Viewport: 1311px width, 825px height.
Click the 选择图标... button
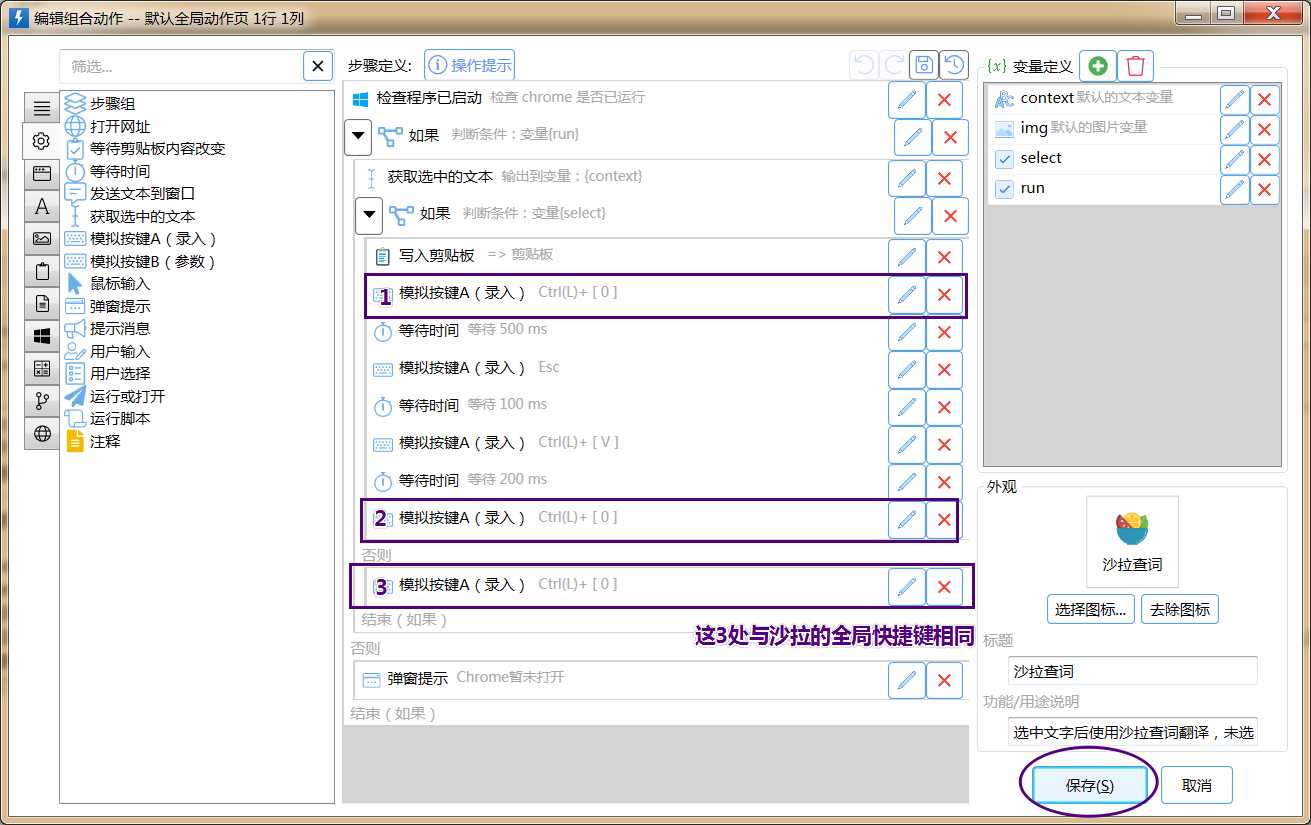pyautogui.click(x=1091, y=609)
